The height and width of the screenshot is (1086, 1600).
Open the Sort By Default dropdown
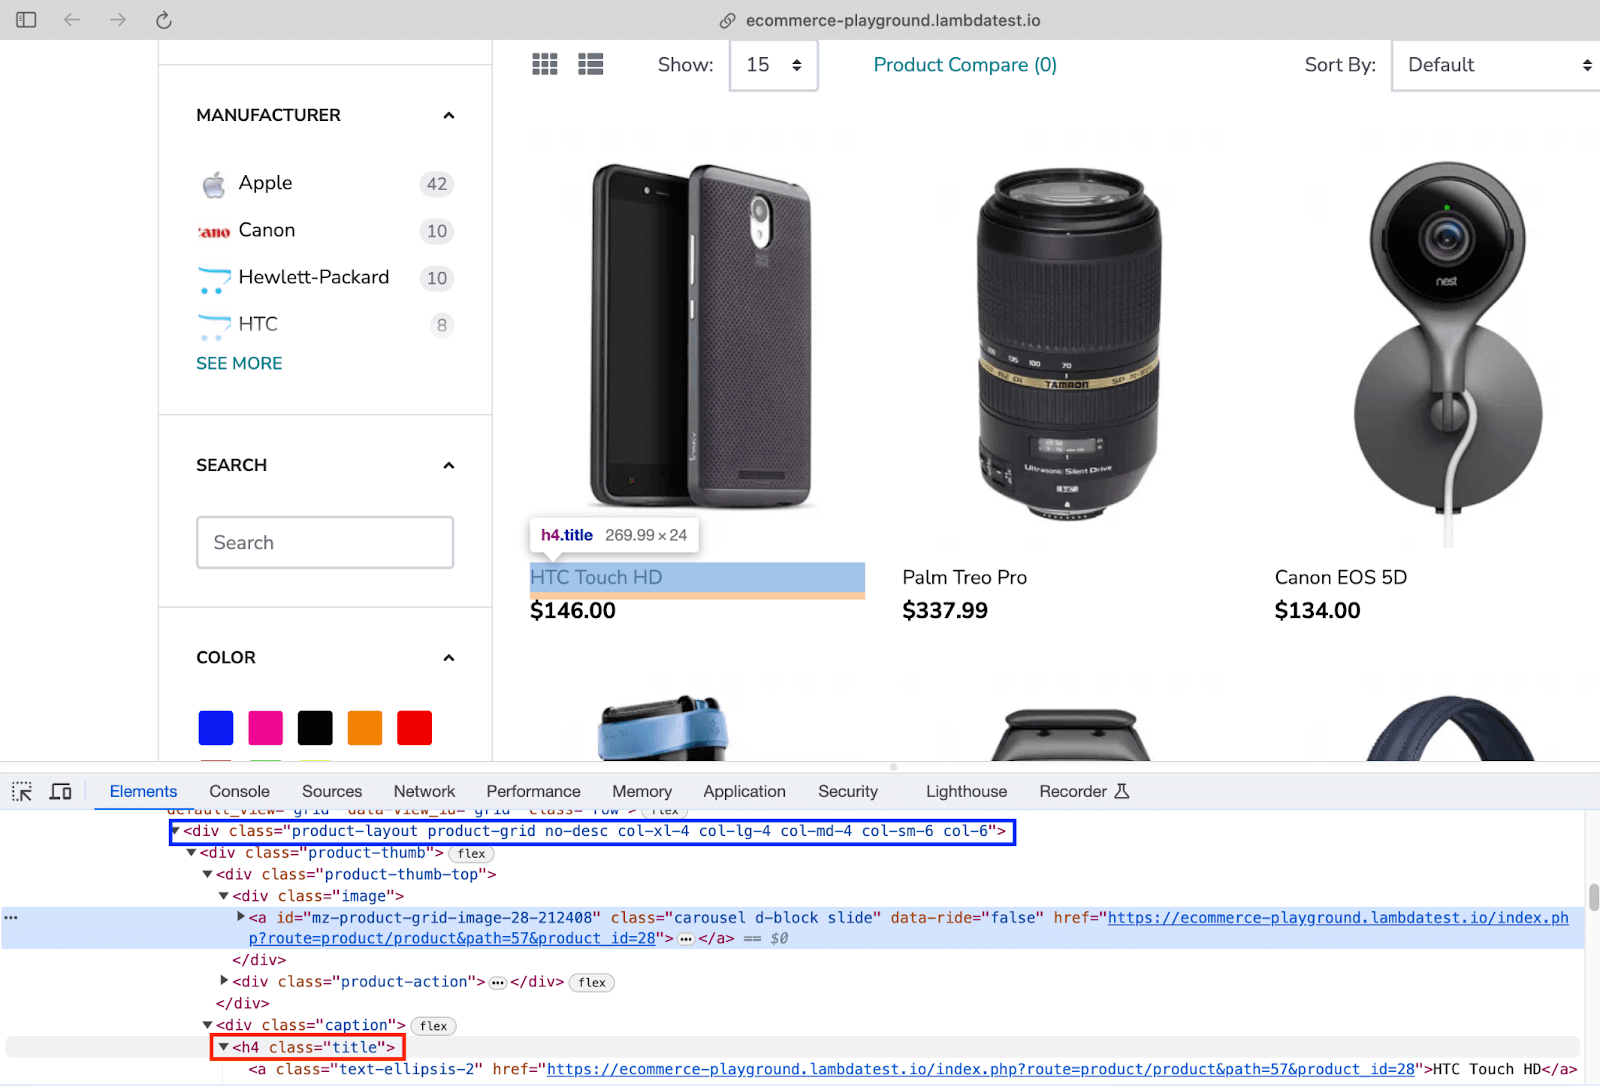[1494, 65]
